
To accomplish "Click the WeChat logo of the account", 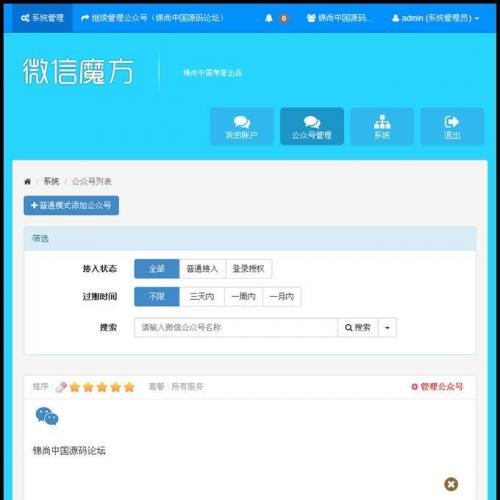I will point(47,416).
